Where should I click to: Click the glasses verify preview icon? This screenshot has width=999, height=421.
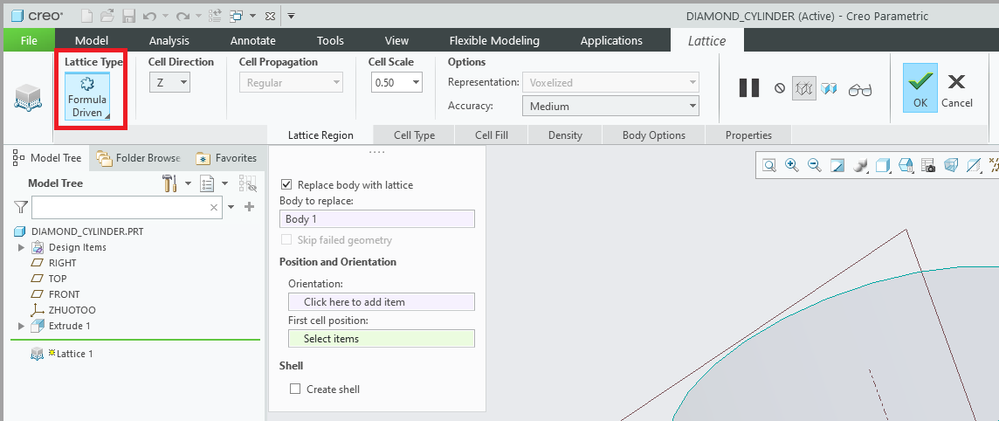(x=860, y=89)
